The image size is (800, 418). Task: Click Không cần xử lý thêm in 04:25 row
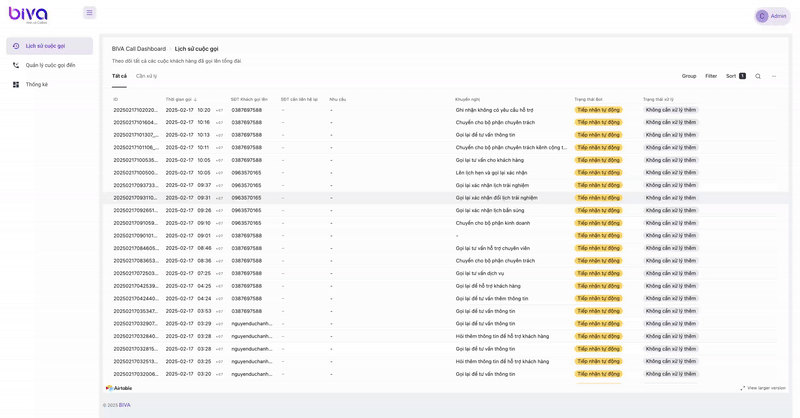click(671, 286)
